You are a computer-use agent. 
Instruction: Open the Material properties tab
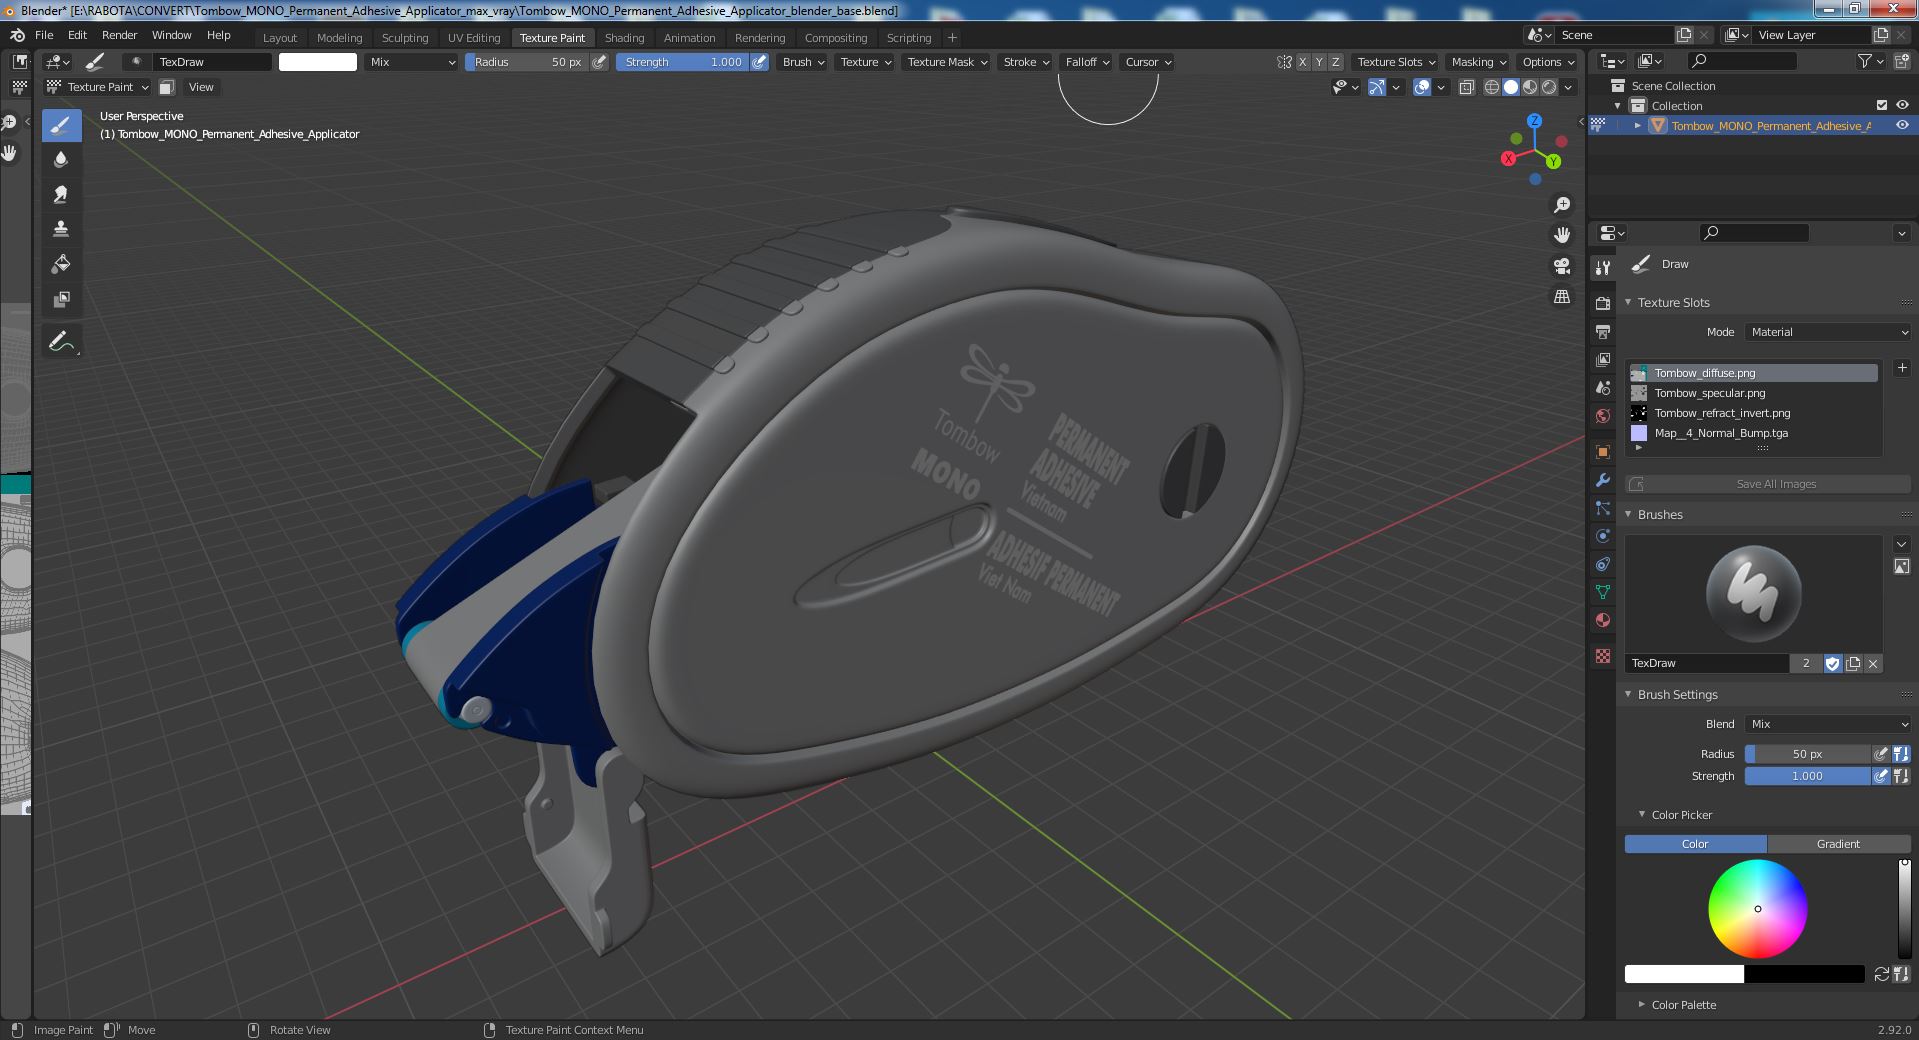click(x=1603, y=620)
